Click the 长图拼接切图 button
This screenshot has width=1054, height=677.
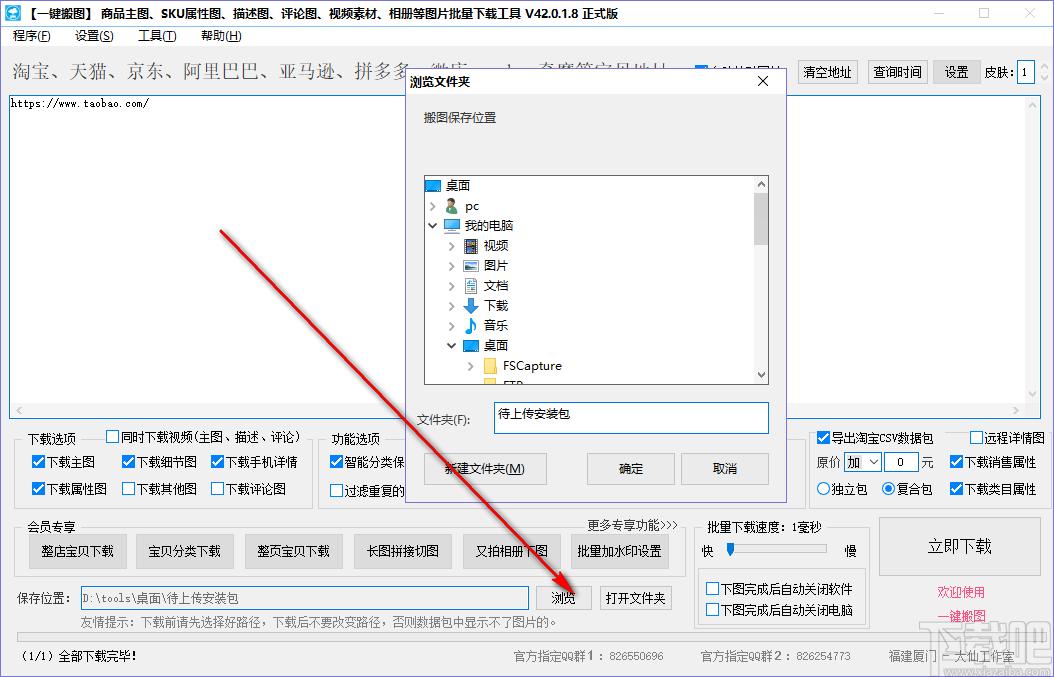403,551
